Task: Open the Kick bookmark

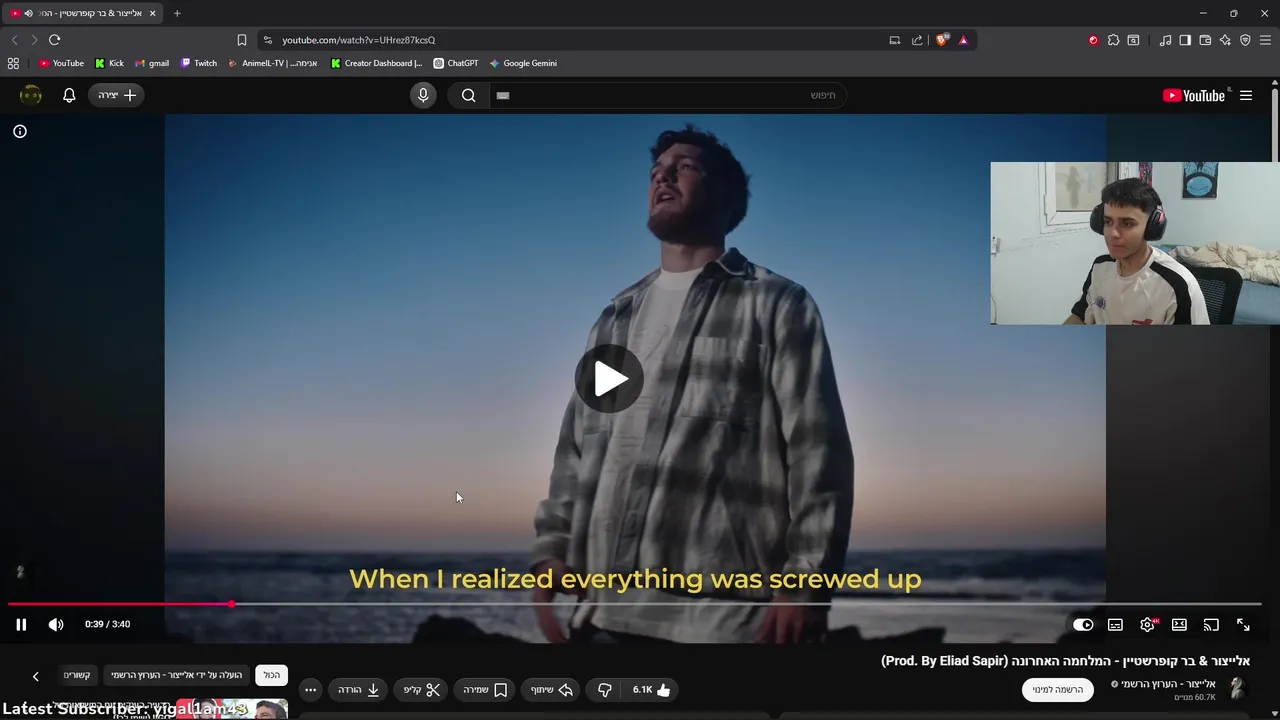Action: coord(109,63)
